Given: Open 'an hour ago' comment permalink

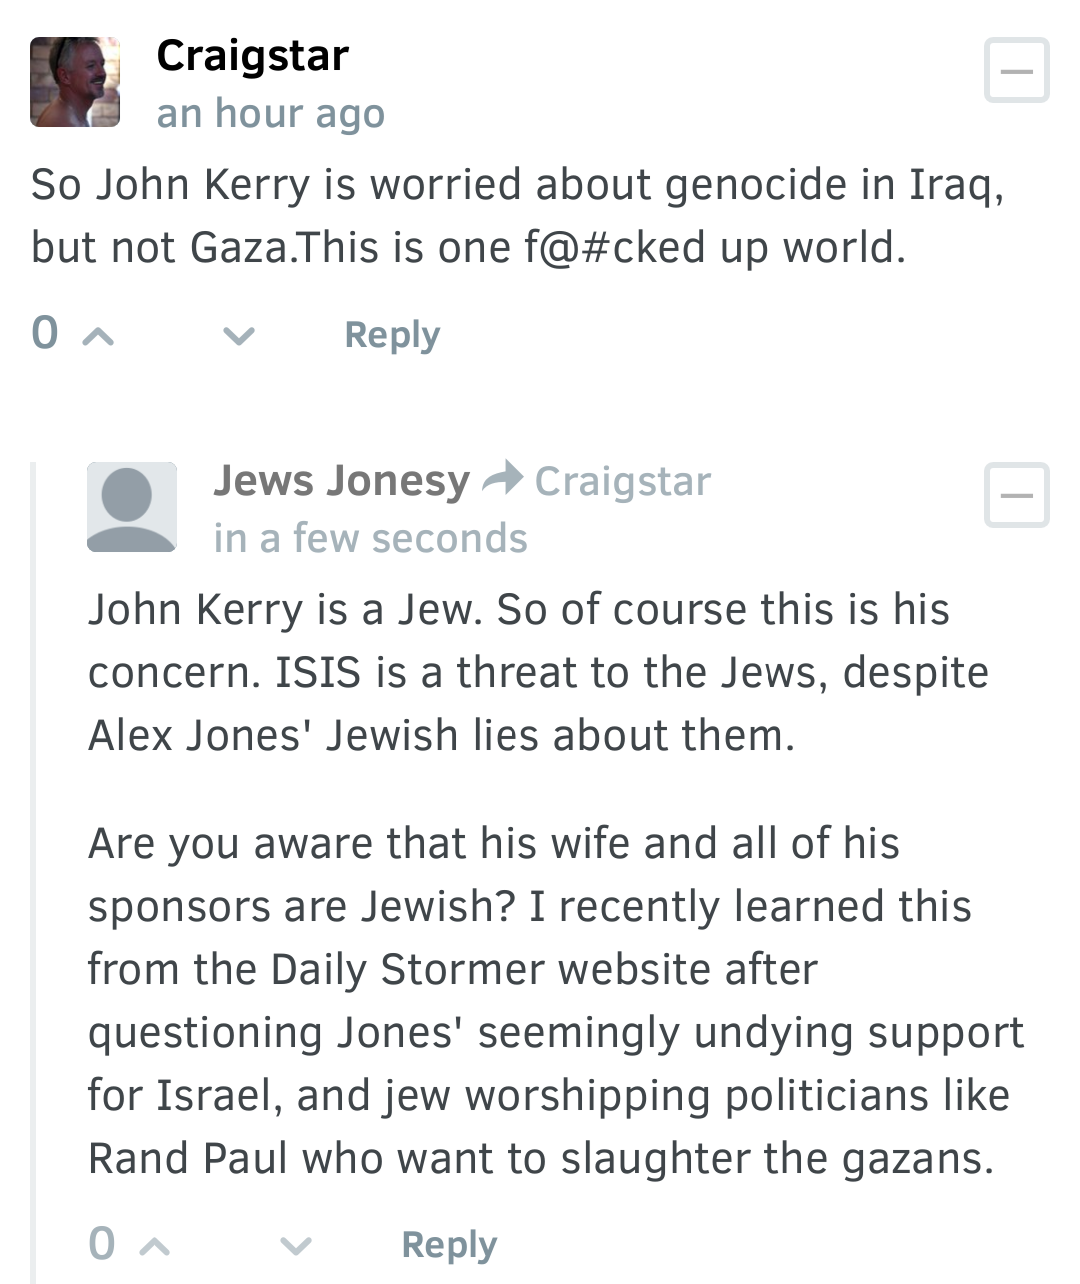Looking at the screenshot, I should (270, 114).
